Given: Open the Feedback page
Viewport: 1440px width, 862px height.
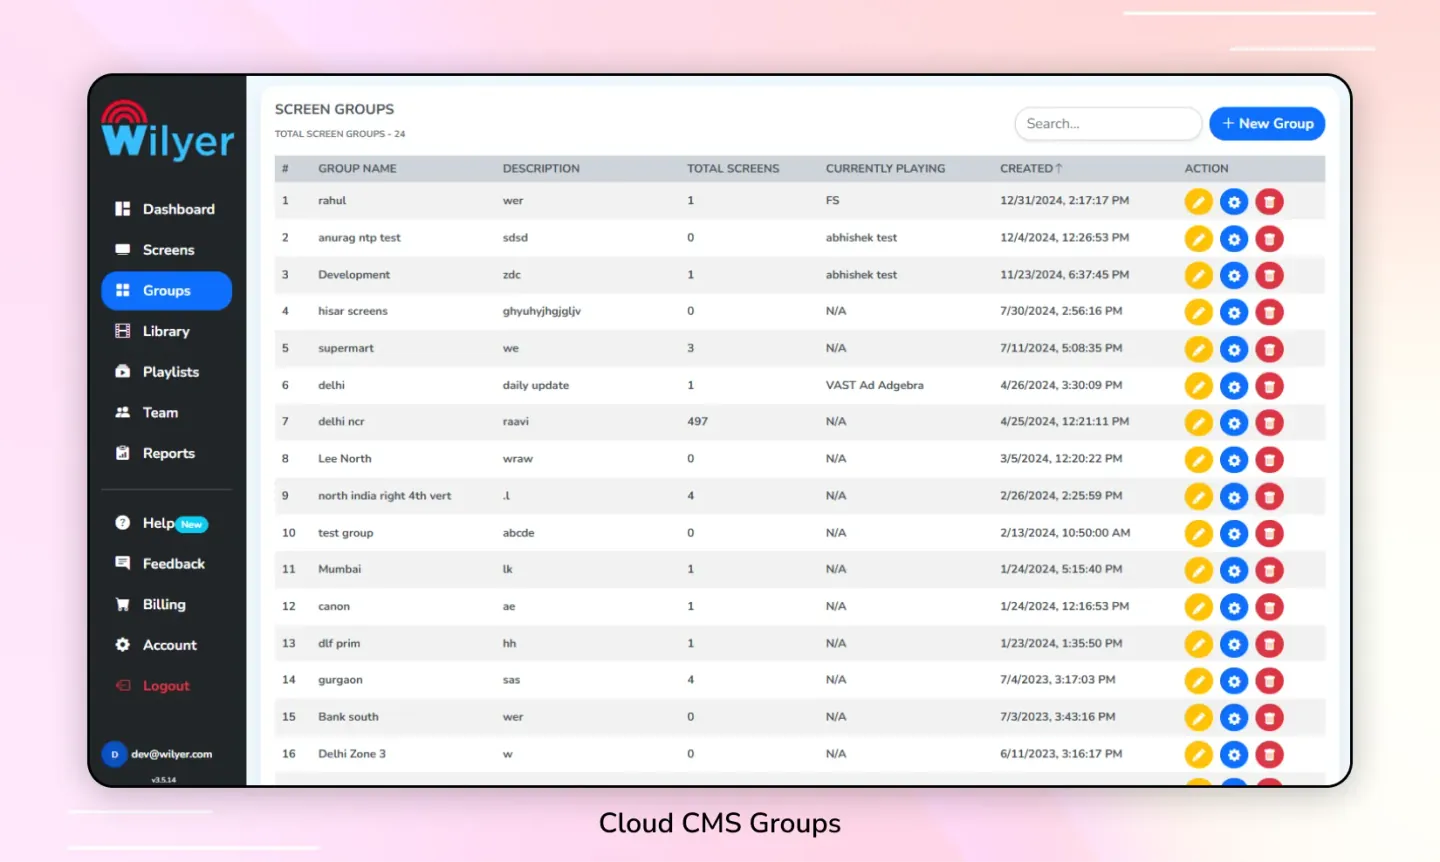Looking at the screenshot, I should (x=166, y=564).
